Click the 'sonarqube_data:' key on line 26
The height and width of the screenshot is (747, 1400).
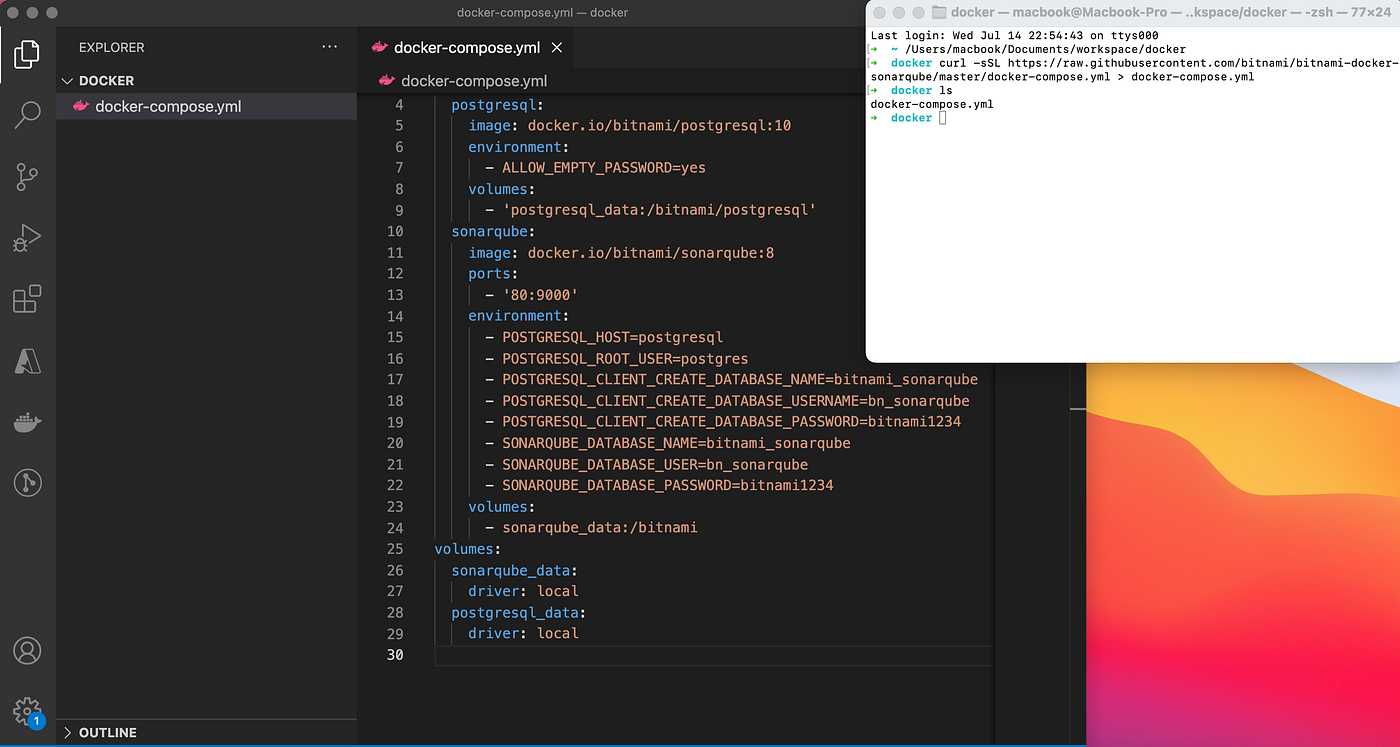point(515,570)
